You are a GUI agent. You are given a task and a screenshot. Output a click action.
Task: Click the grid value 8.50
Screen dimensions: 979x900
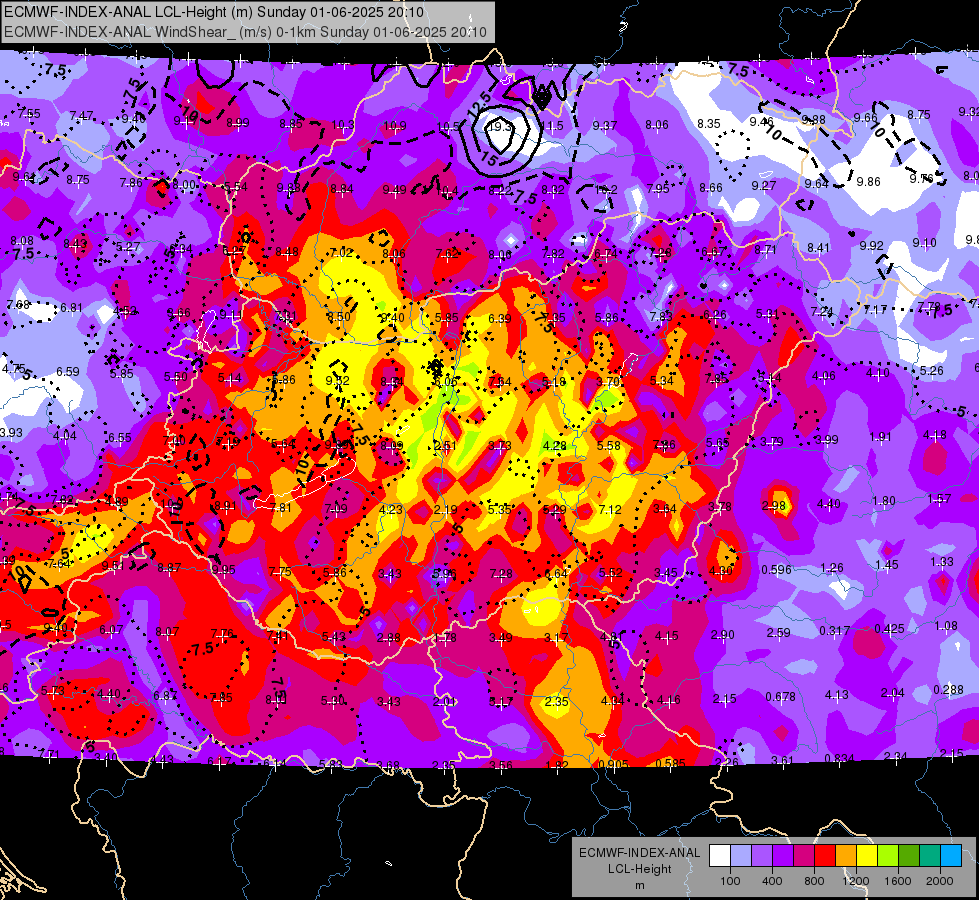coord(339,317)
